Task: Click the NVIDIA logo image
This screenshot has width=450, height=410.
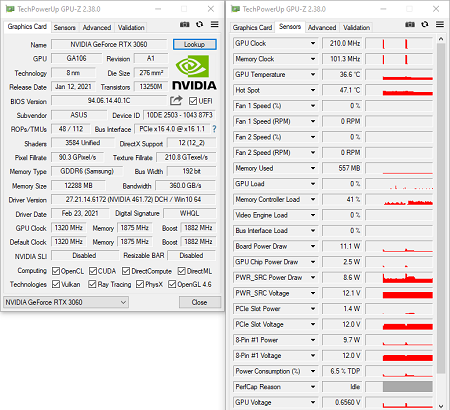Action: coord(194,72)
